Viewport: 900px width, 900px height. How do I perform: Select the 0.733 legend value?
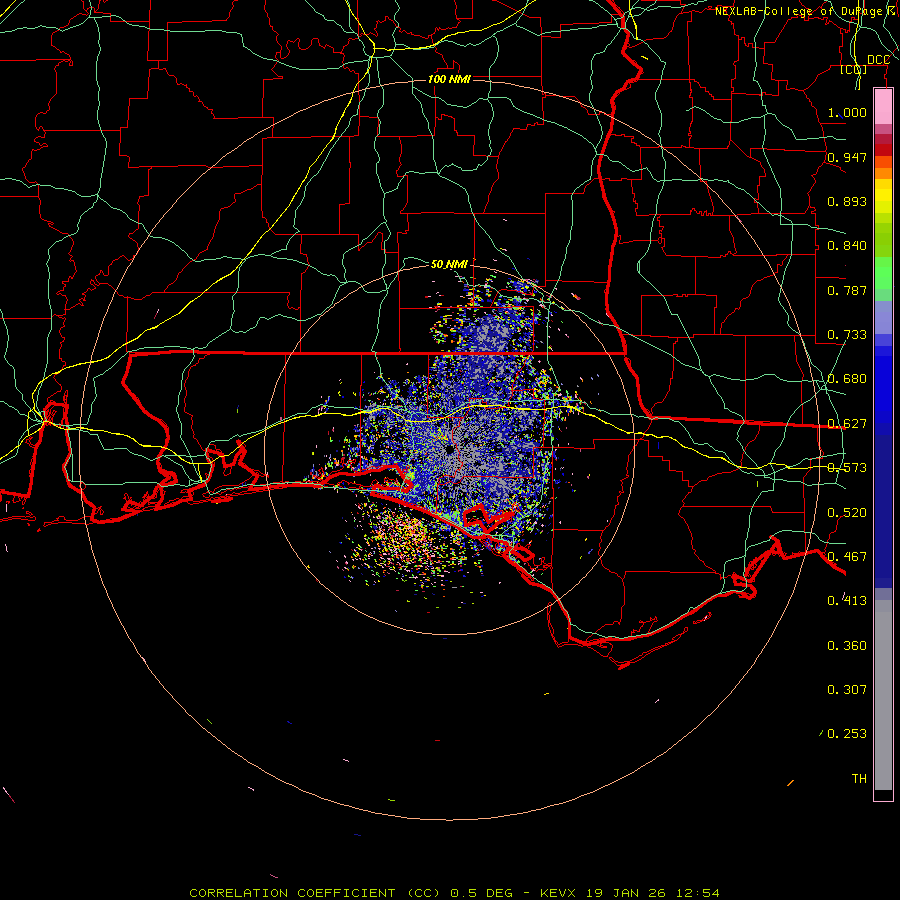[847, 335]
